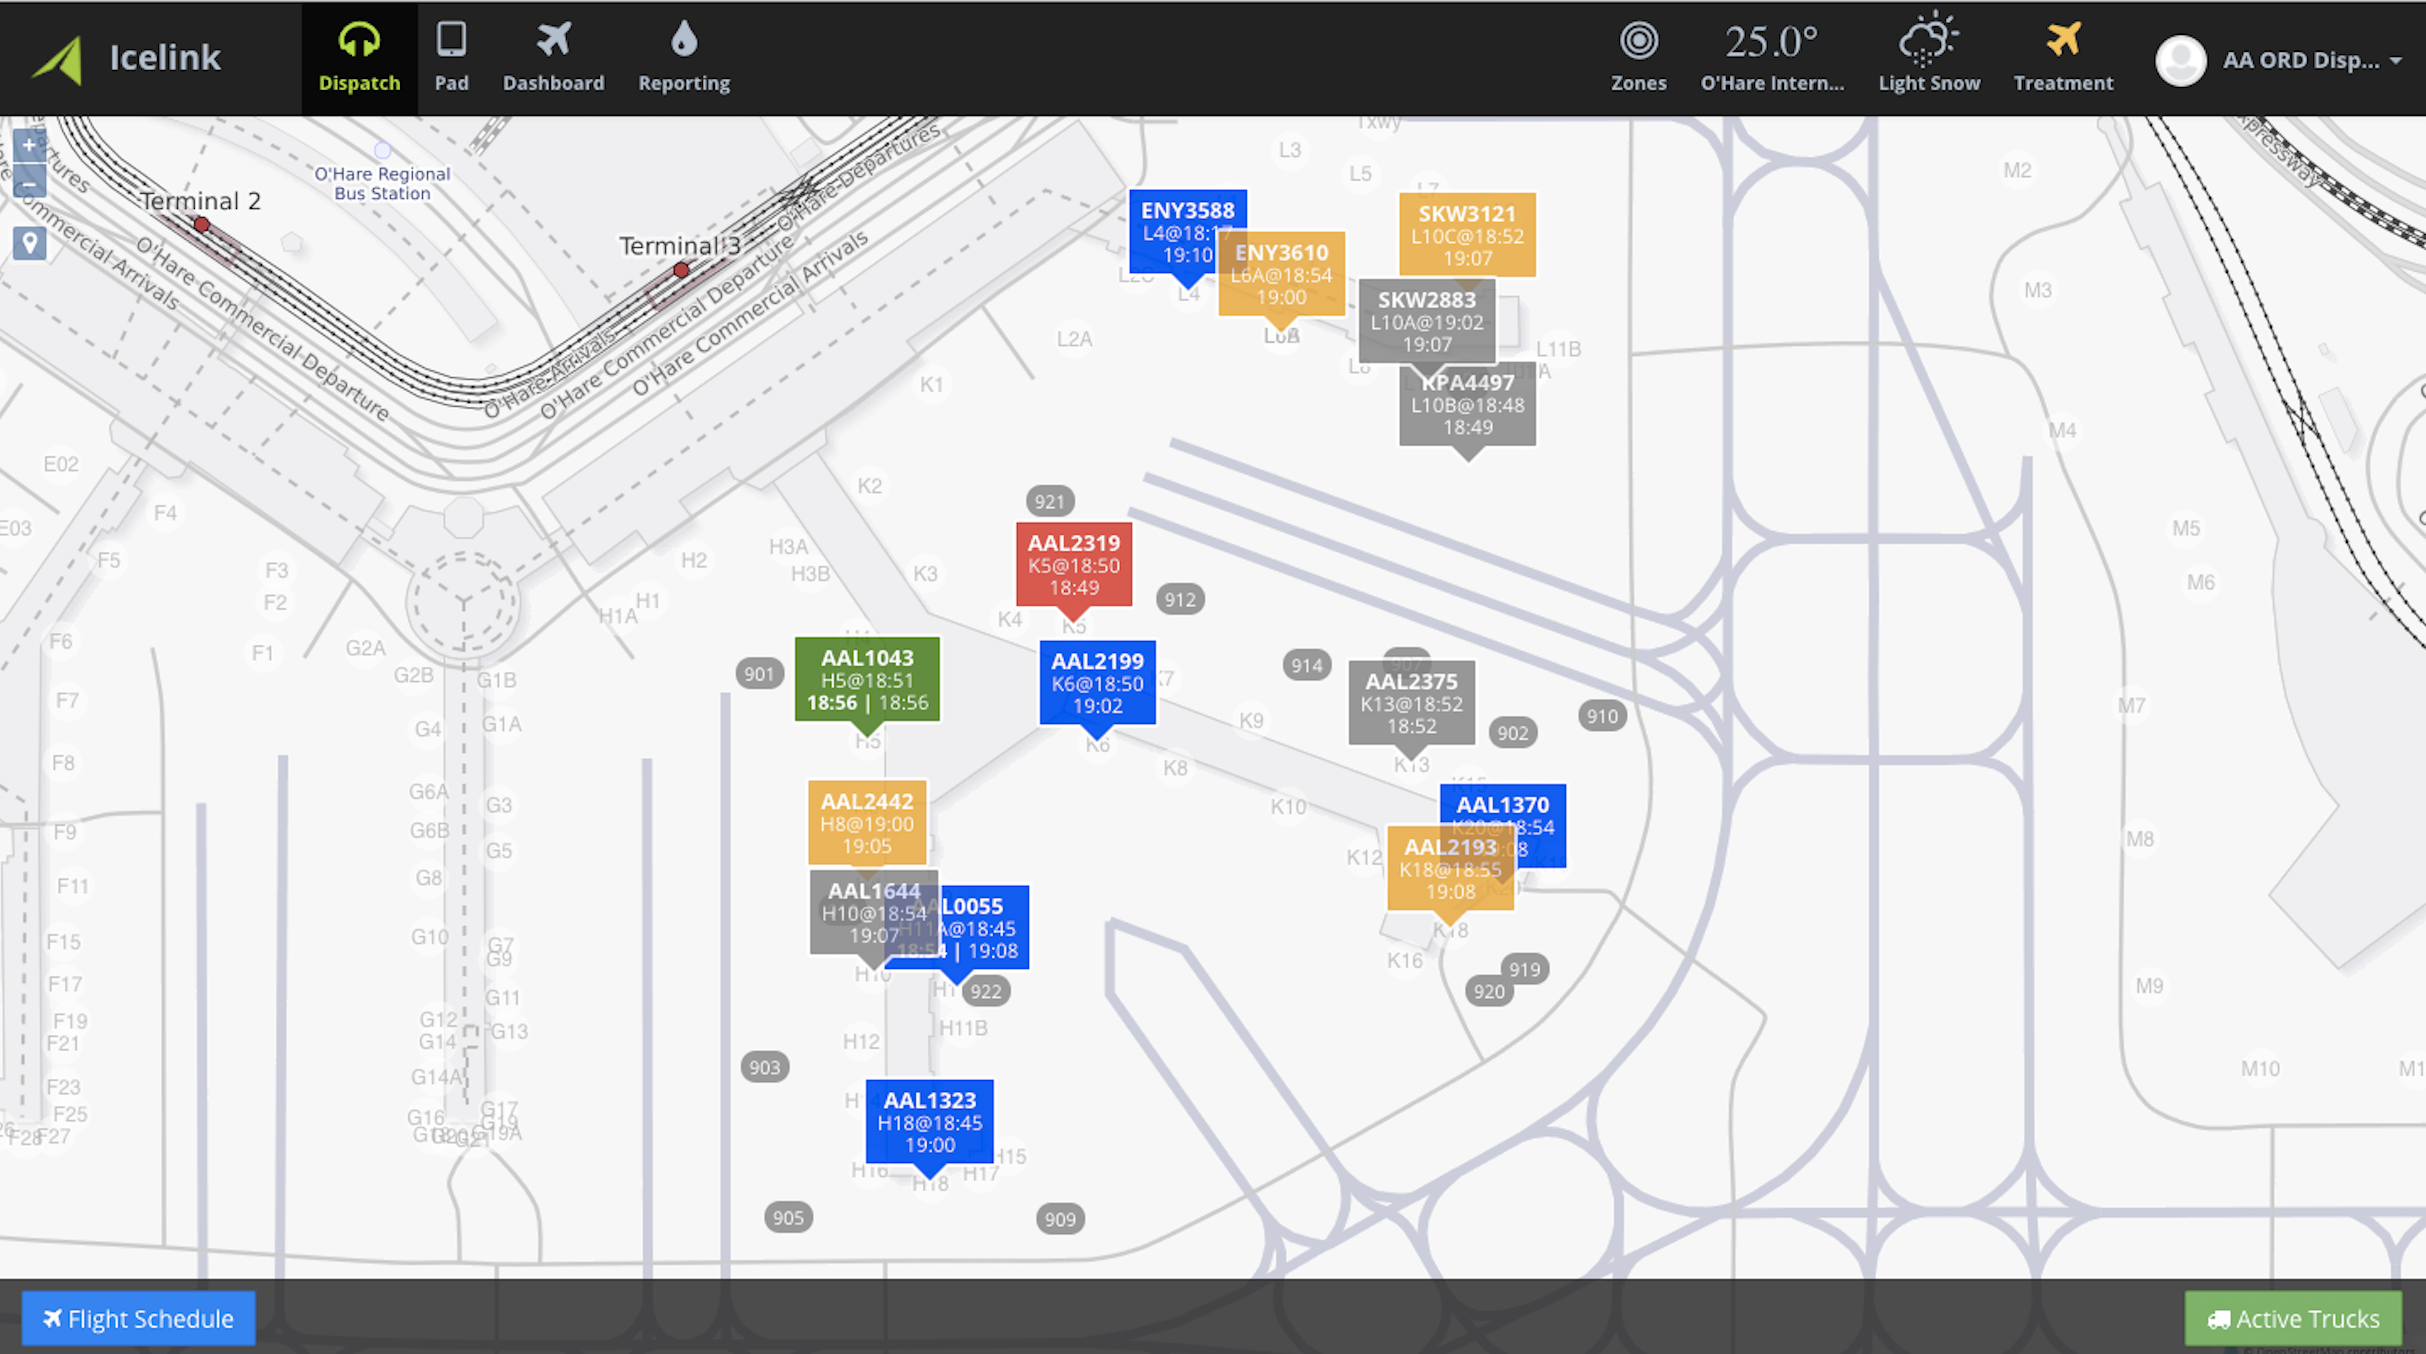This screenshot has width=2426, height=1354.
Task: Select flight AAL2375 at K13
Action: pos(1411,703)
